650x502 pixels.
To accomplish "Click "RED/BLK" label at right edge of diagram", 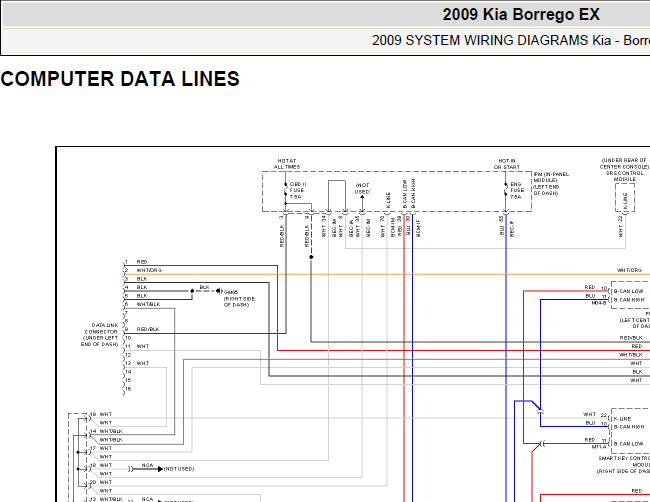I will tap(631, 338).
